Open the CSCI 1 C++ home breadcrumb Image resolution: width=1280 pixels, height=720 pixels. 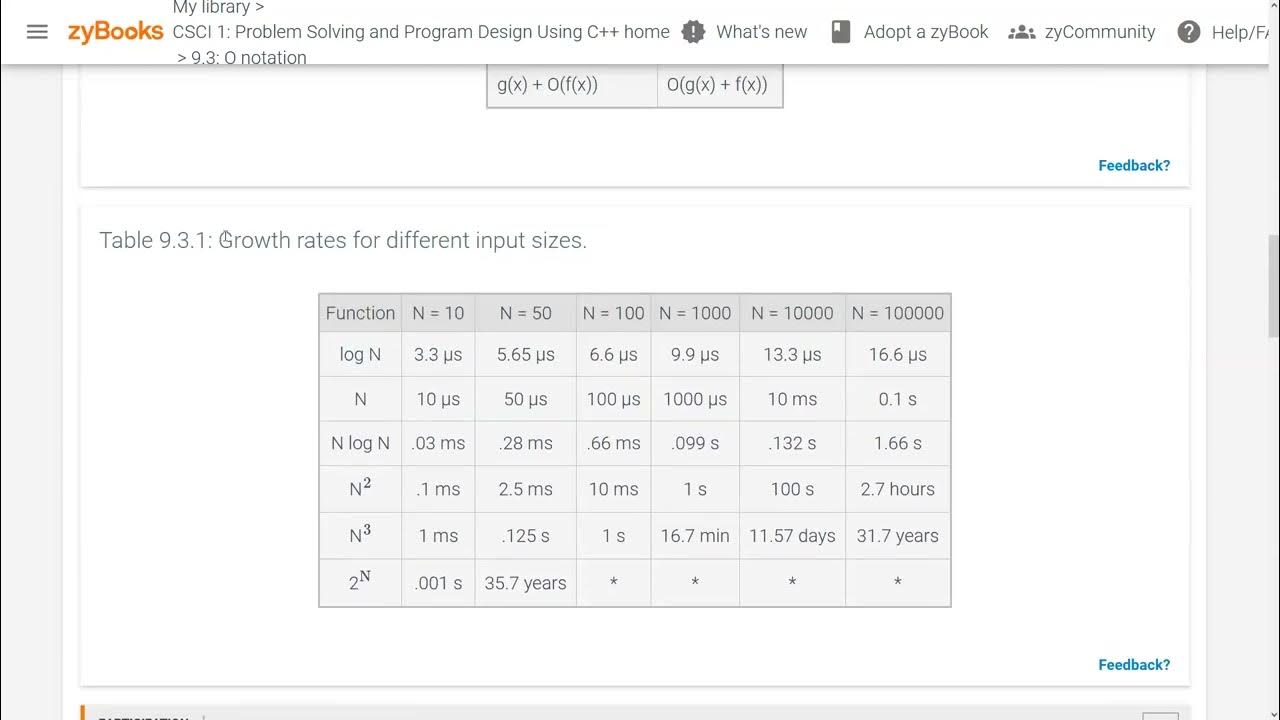(x=421, y=32)
